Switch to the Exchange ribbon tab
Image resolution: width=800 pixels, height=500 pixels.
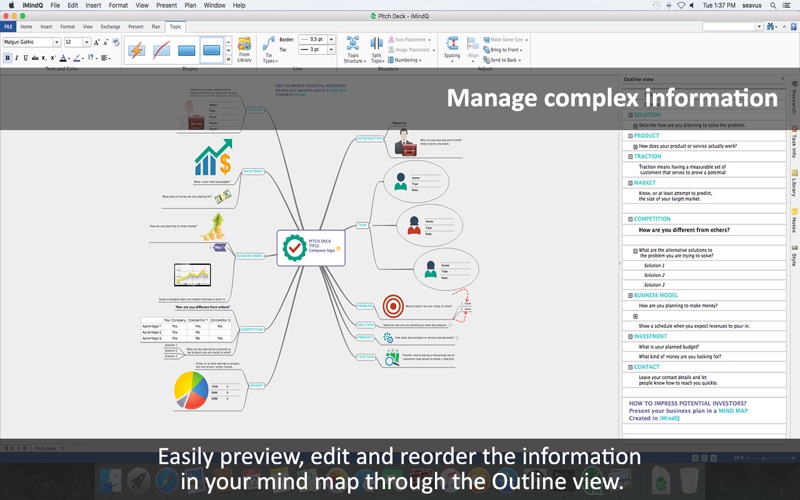pos(110,27)
